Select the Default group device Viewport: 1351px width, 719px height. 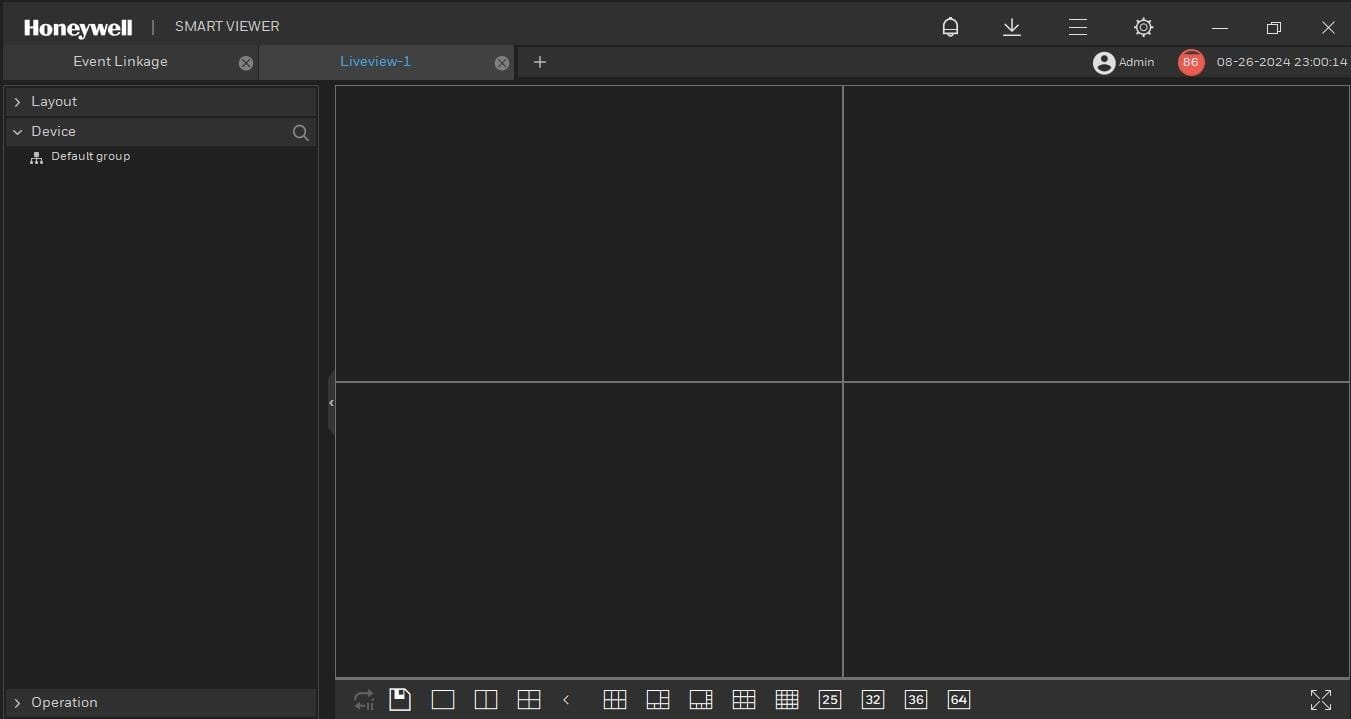tap(90, 156)
